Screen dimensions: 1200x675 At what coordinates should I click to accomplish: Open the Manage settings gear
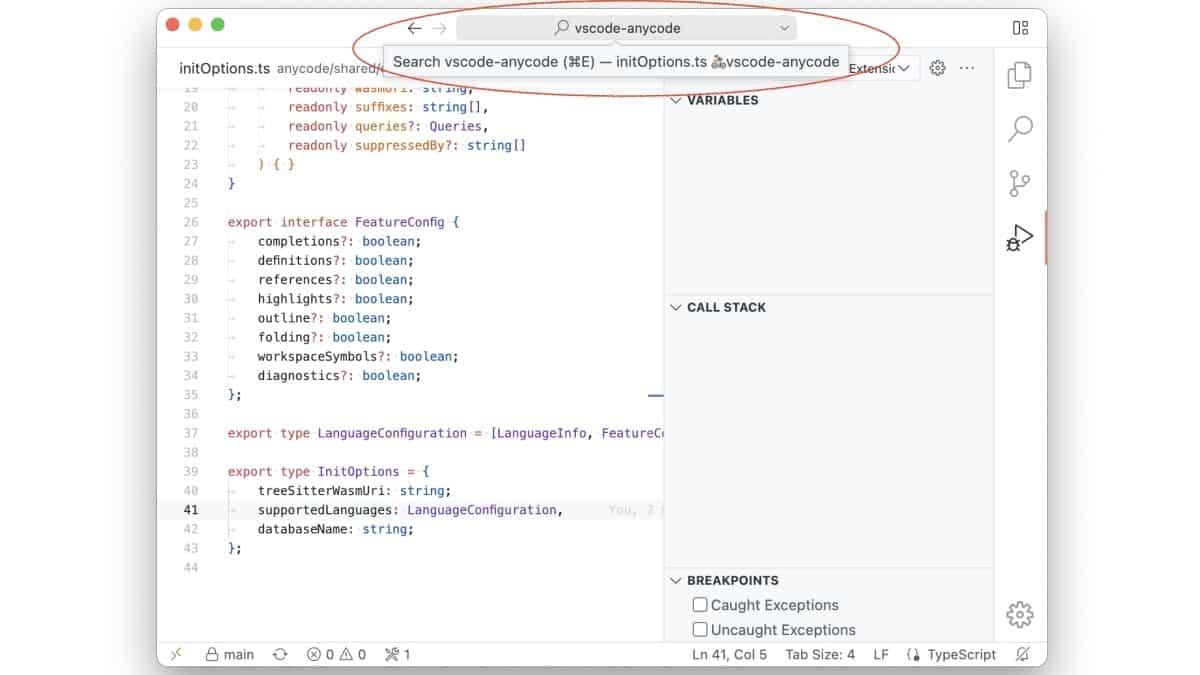coord(1019,614)
